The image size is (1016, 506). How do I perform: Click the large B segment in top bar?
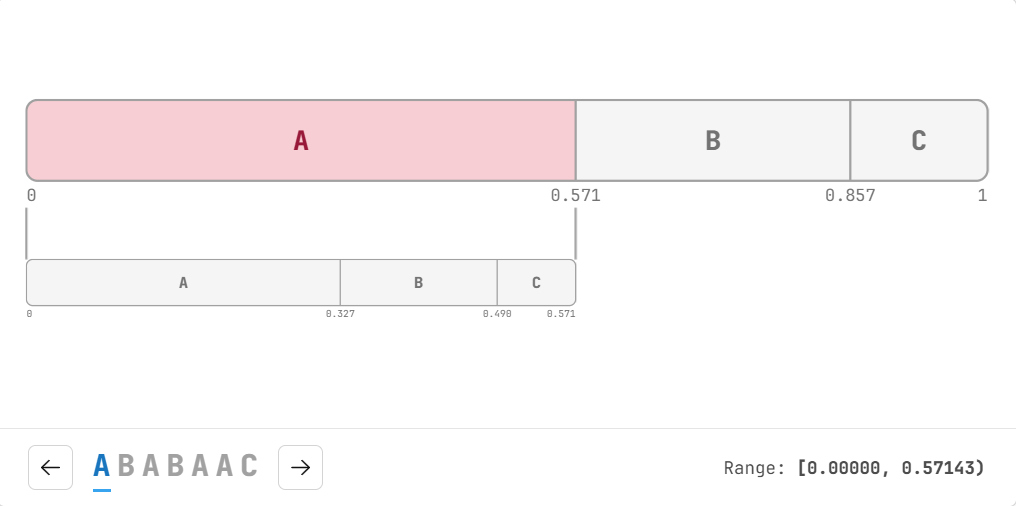(x=713, y=141)
